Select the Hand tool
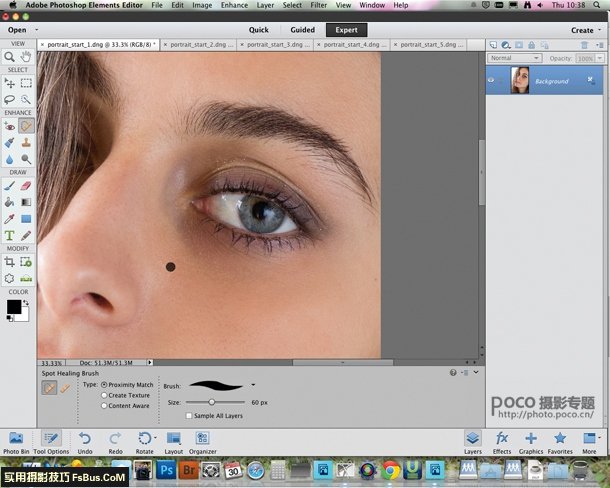610x488 pixels. pyautogui.click(x=26, y=58)
